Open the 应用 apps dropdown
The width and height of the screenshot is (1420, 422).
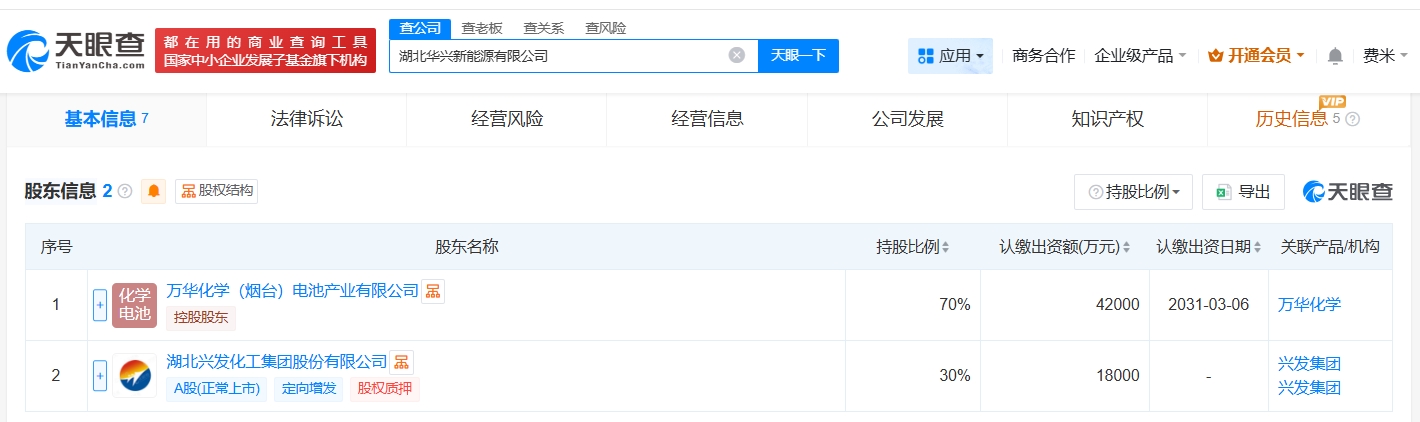pyautogui.click(x=950, y=56)
